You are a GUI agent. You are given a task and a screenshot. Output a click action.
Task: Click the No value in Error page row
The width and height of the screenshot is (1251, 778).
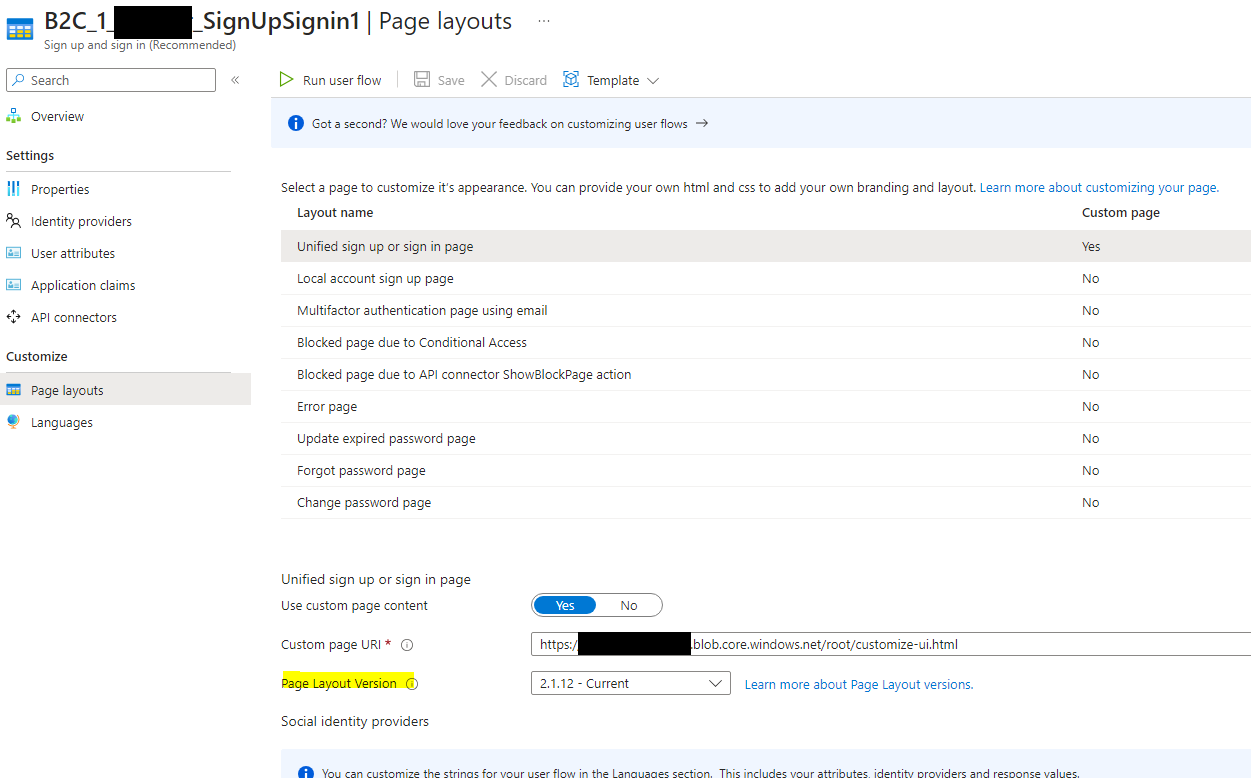point(1091,407)
